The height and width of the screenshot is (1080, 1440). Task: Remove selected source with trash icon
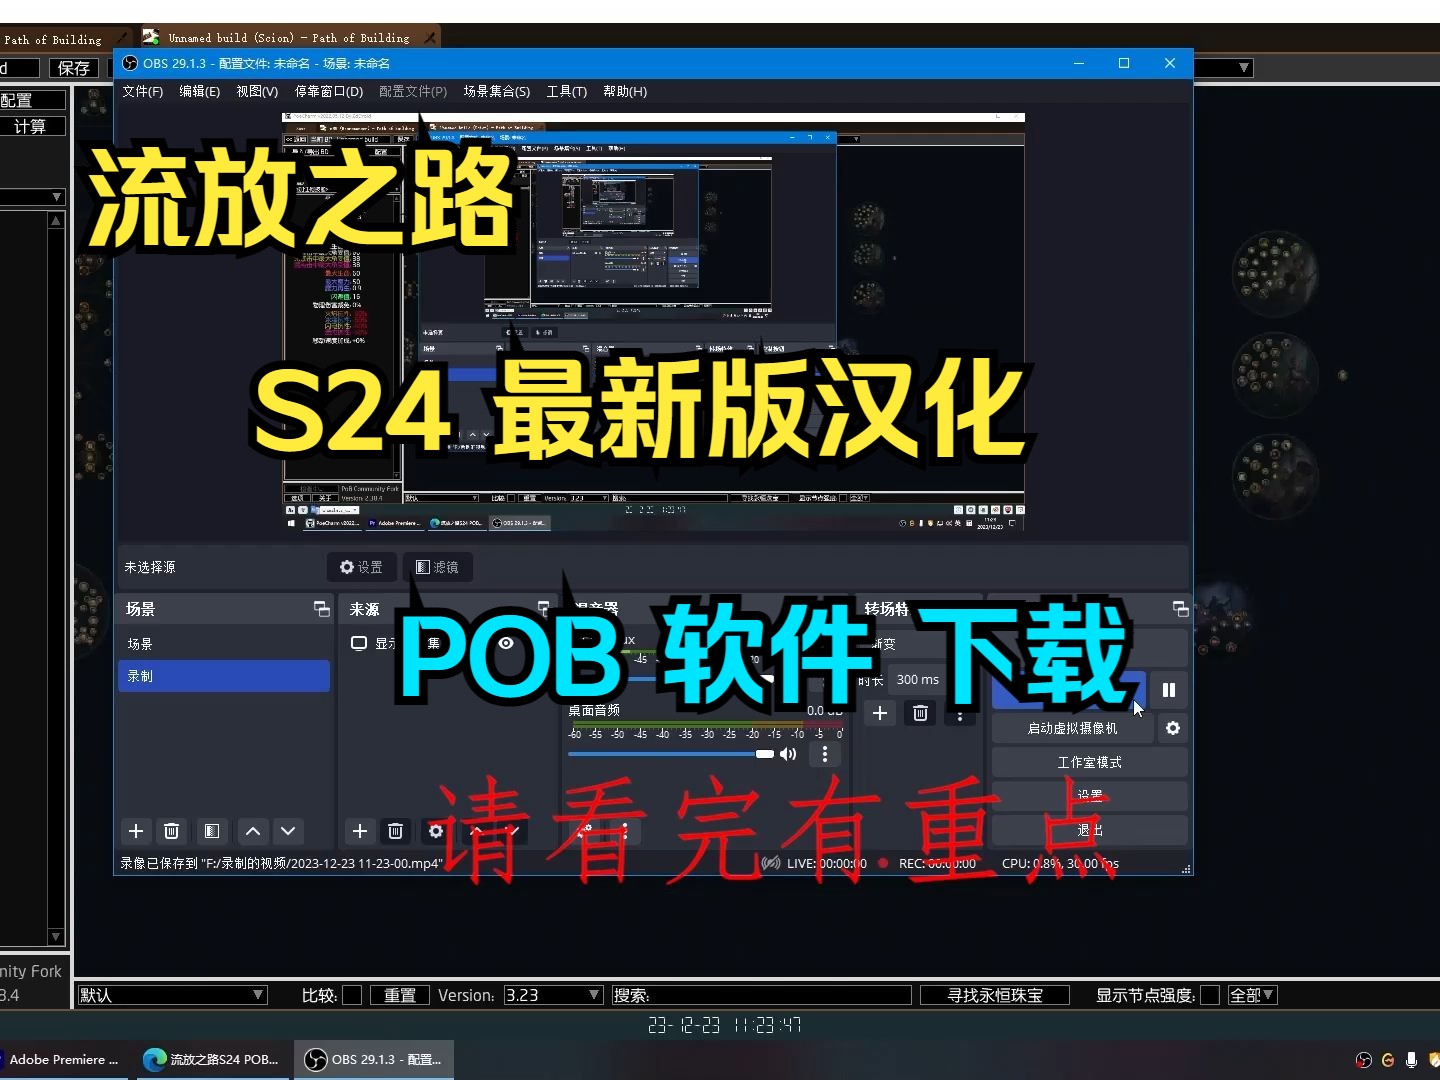[x=396, y=831]
